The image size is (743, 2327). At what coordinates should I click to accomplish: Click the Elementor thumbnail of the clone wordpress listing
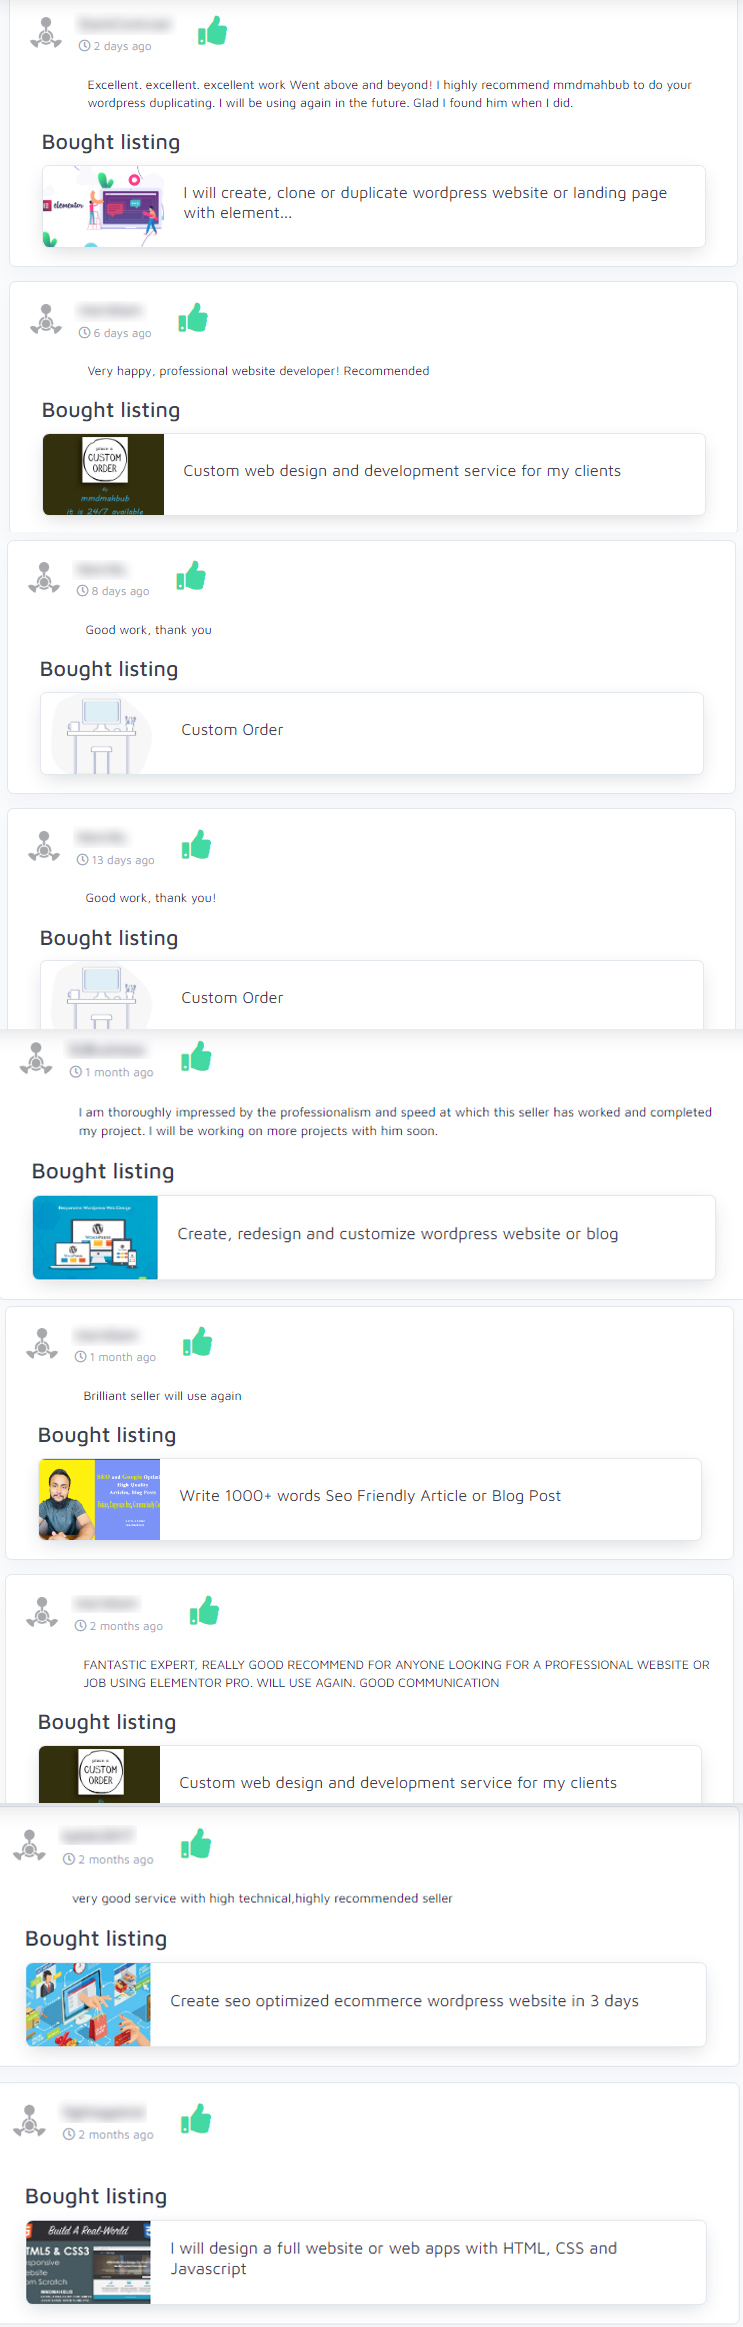103,207
